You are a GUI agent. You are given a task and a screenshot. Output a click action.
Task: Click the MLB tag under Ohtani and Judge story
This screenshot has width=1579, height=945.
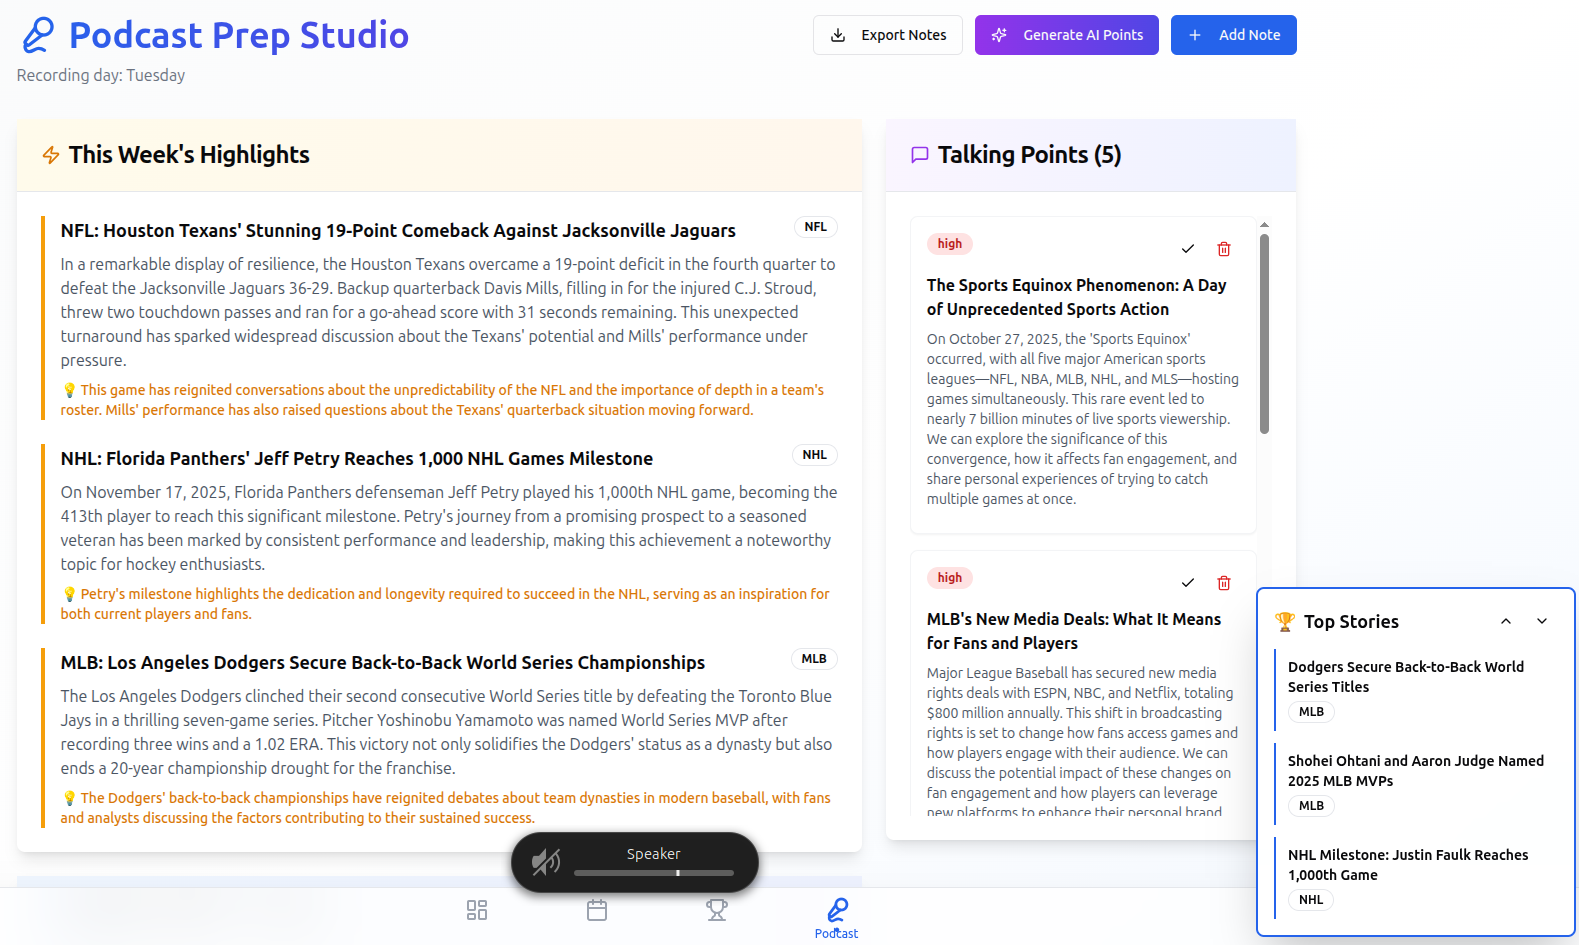pyautogui.click(x=1311, y=806)
